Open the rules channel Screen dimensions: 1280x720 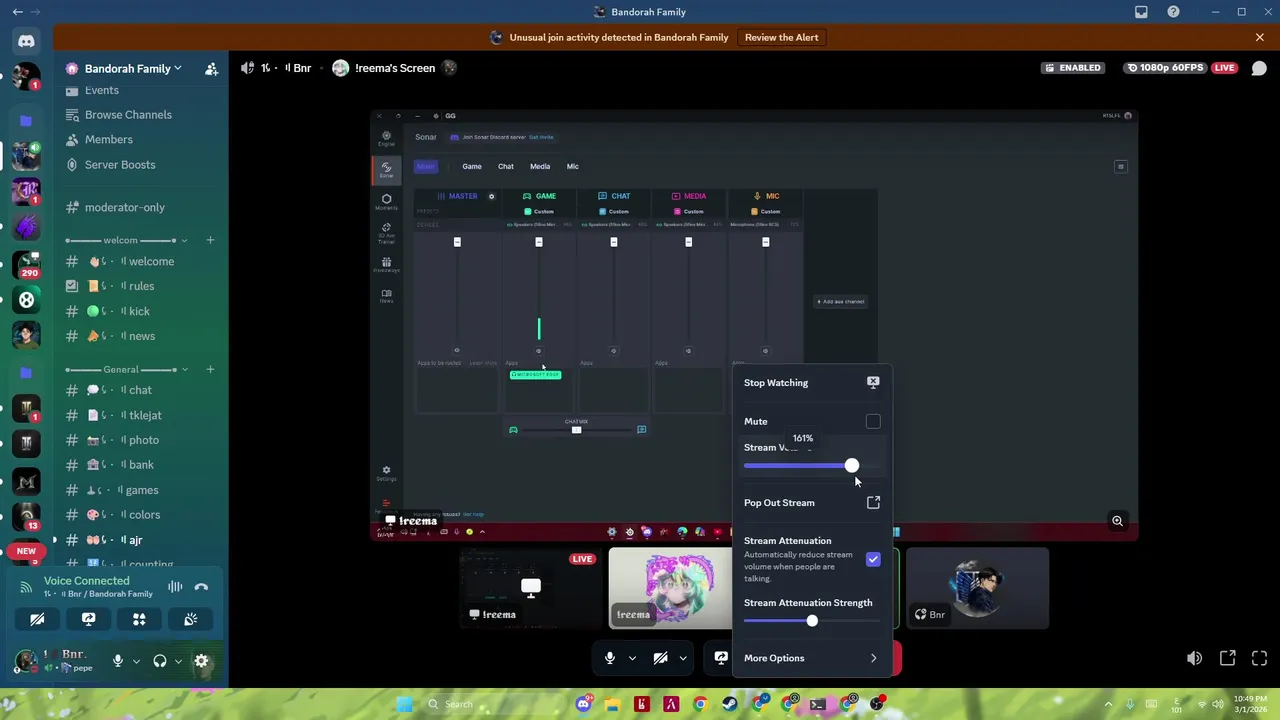tap(140, 286)
